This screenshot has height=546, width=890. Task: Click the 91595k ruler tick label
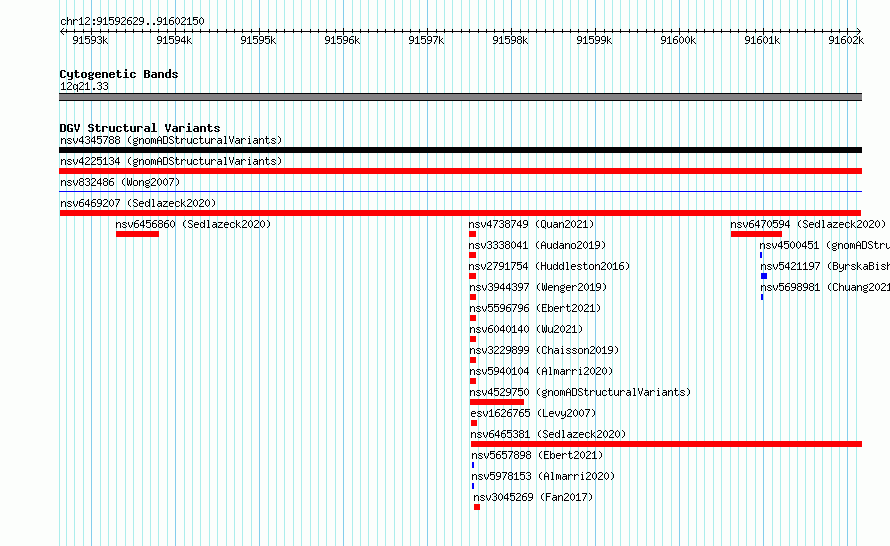(258, 40)
